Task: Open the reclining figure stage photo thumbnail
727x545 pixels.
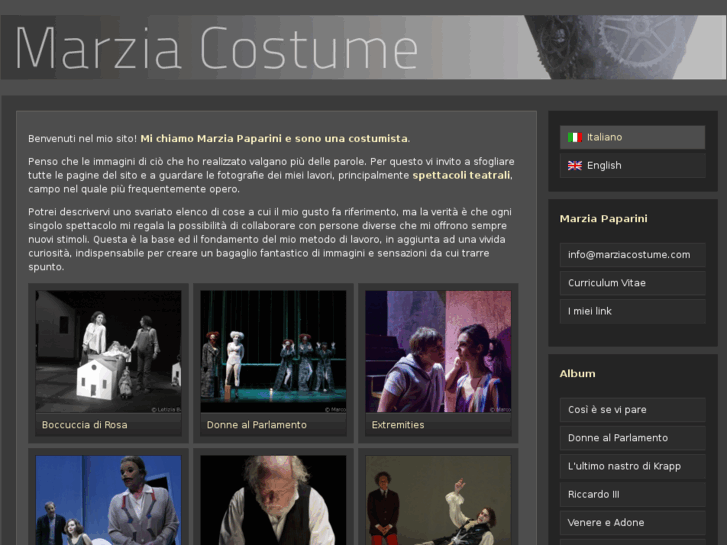Action: 438,500
